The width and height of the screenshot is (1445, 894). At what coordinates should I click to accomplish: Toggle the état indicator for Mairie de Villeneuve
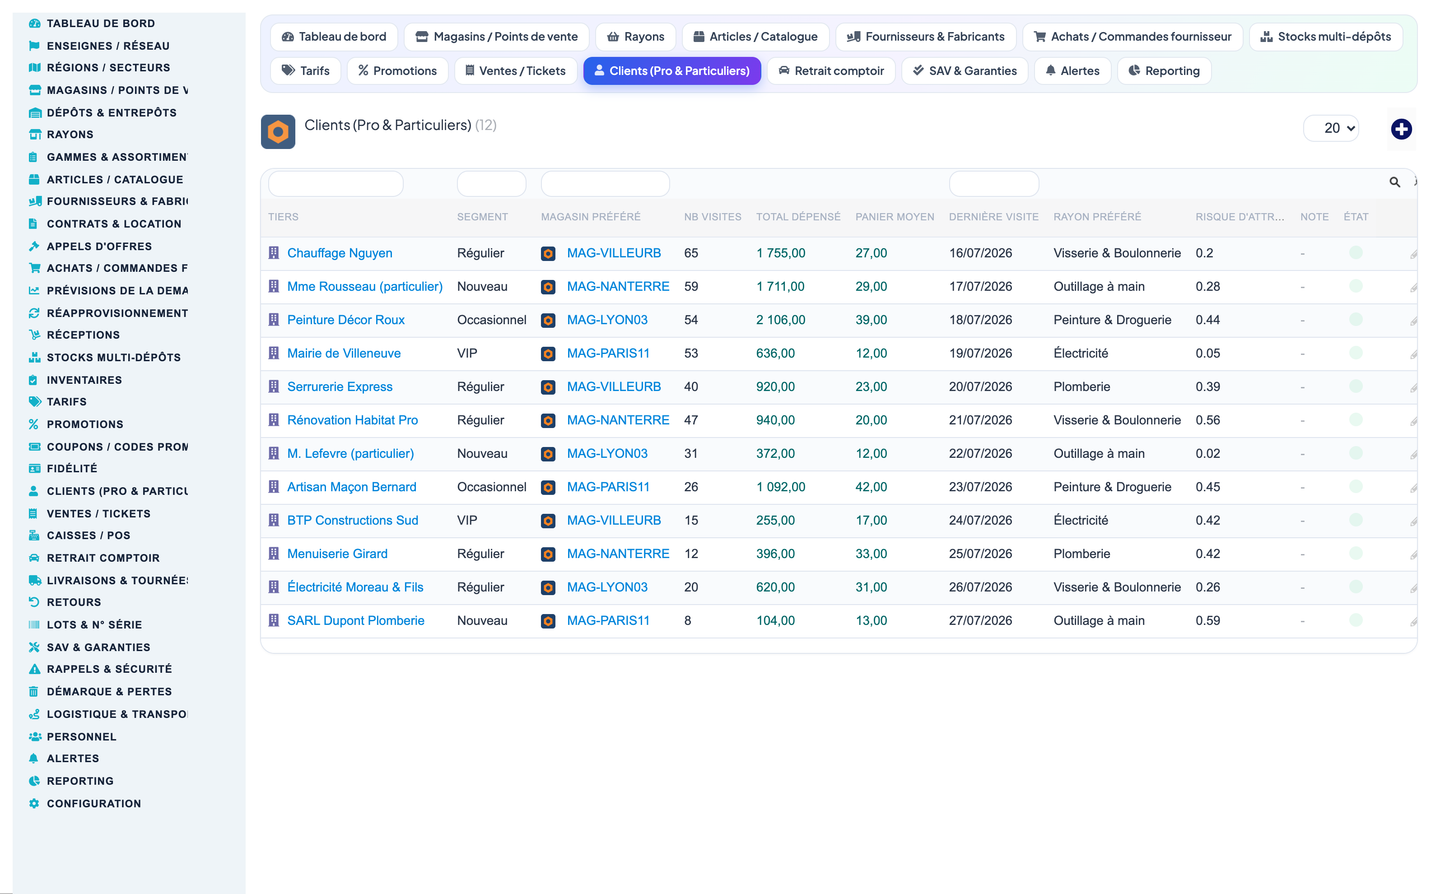(x=1356, y=353)
